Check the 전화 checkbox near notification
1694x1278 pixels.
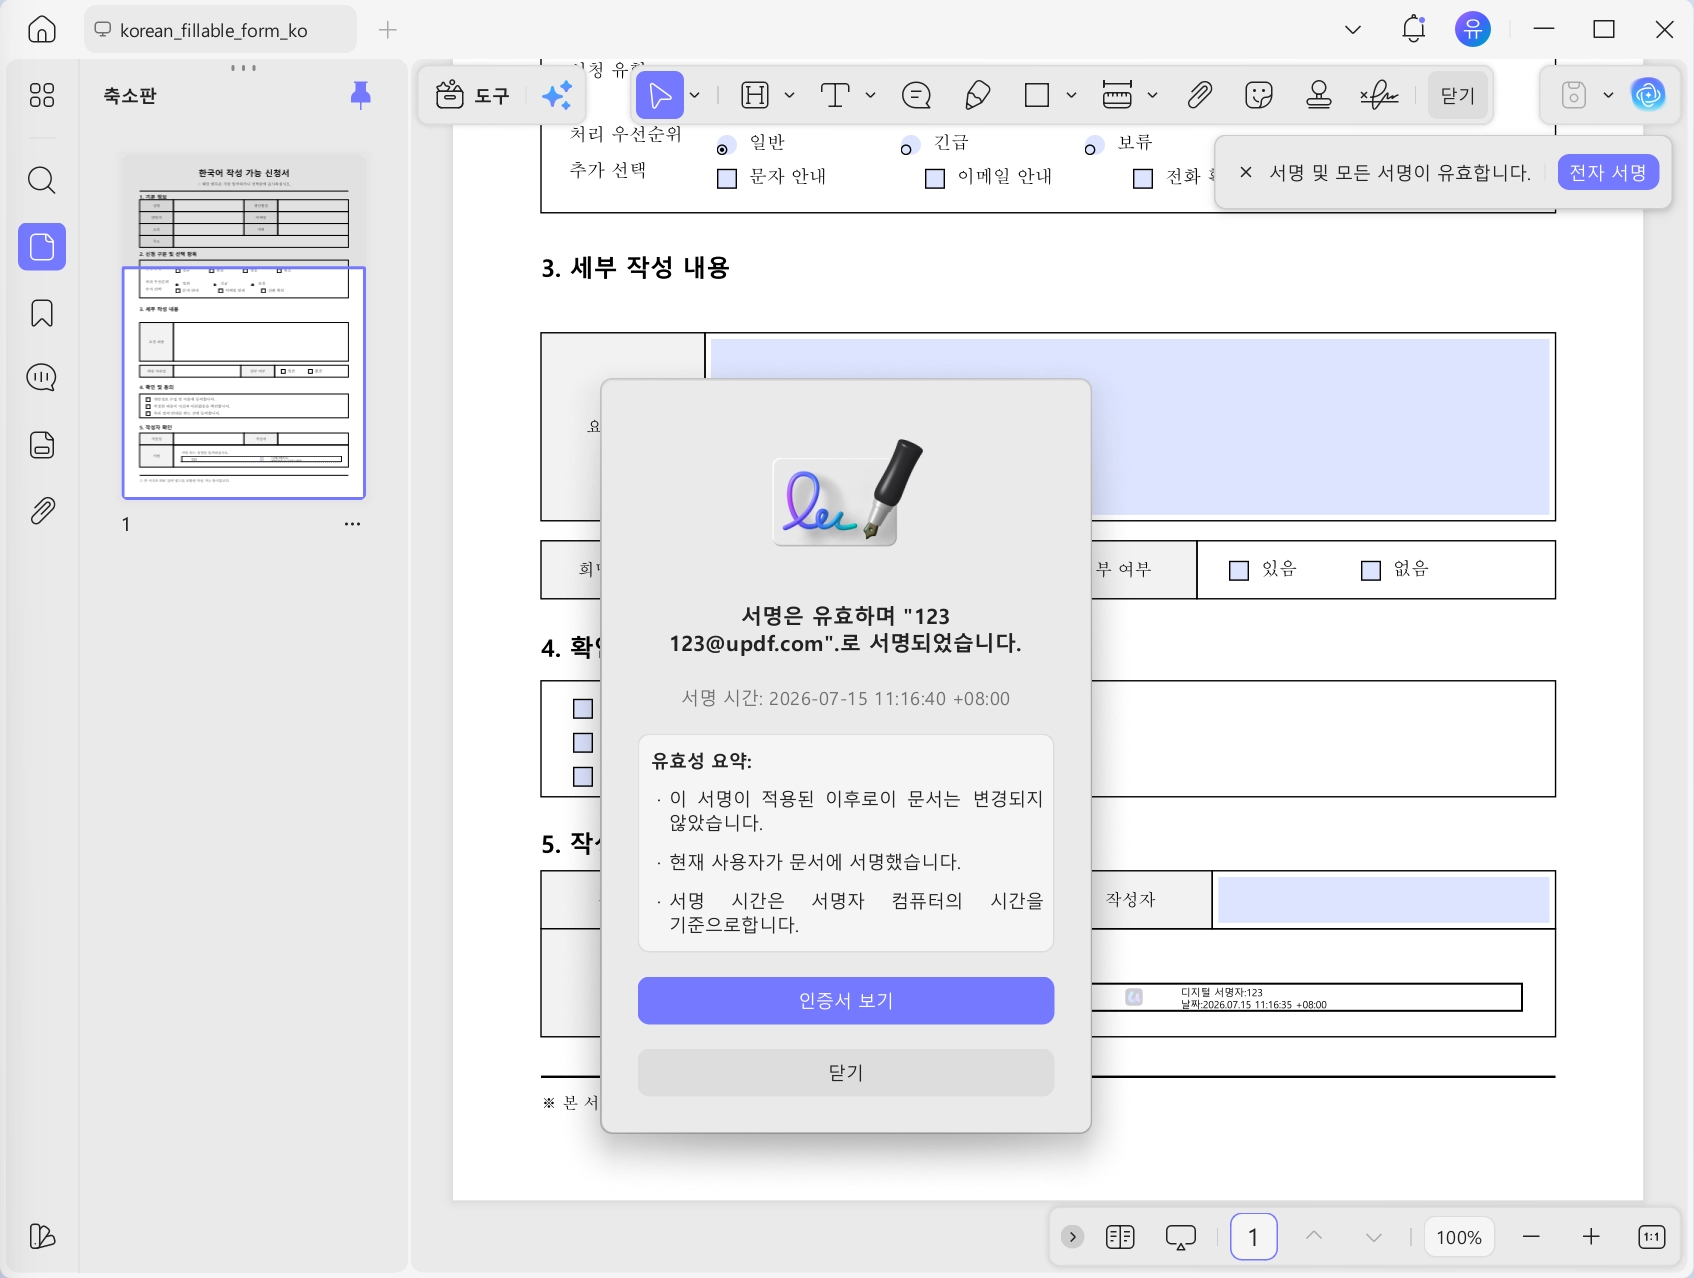1143,179
